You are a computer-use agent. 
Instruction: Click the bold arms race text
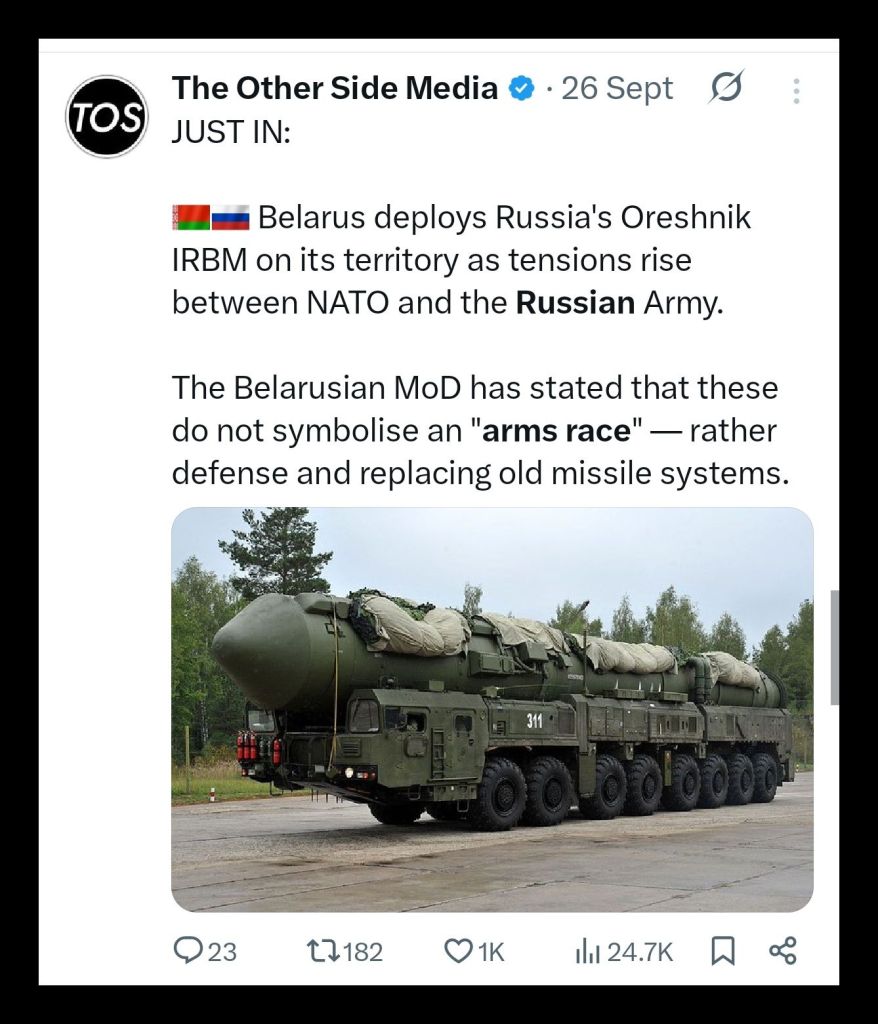[556, 430]
